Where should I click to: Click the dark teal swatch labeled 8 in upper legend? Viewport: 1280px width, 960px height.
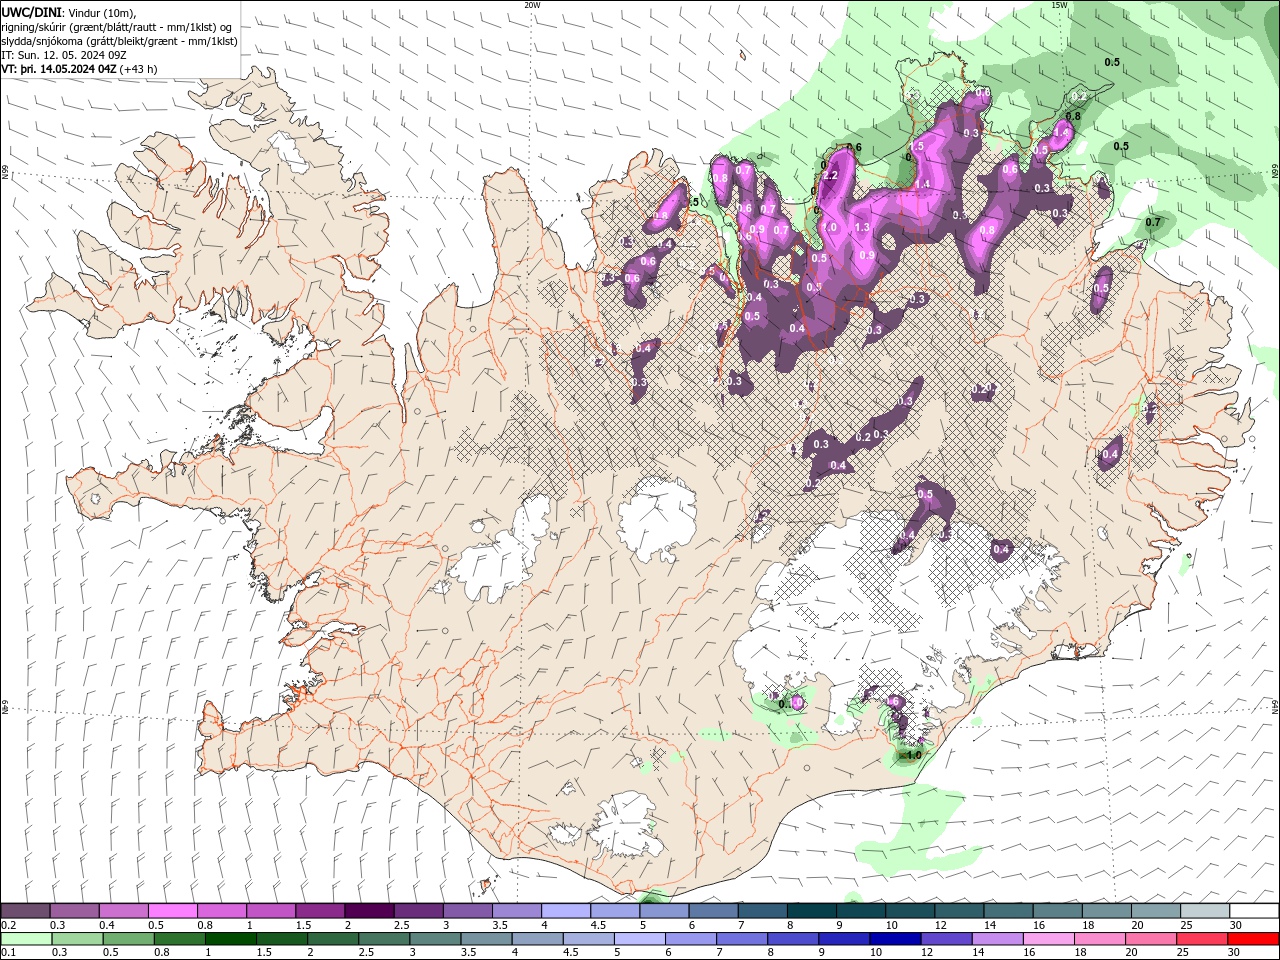point(810,911)
